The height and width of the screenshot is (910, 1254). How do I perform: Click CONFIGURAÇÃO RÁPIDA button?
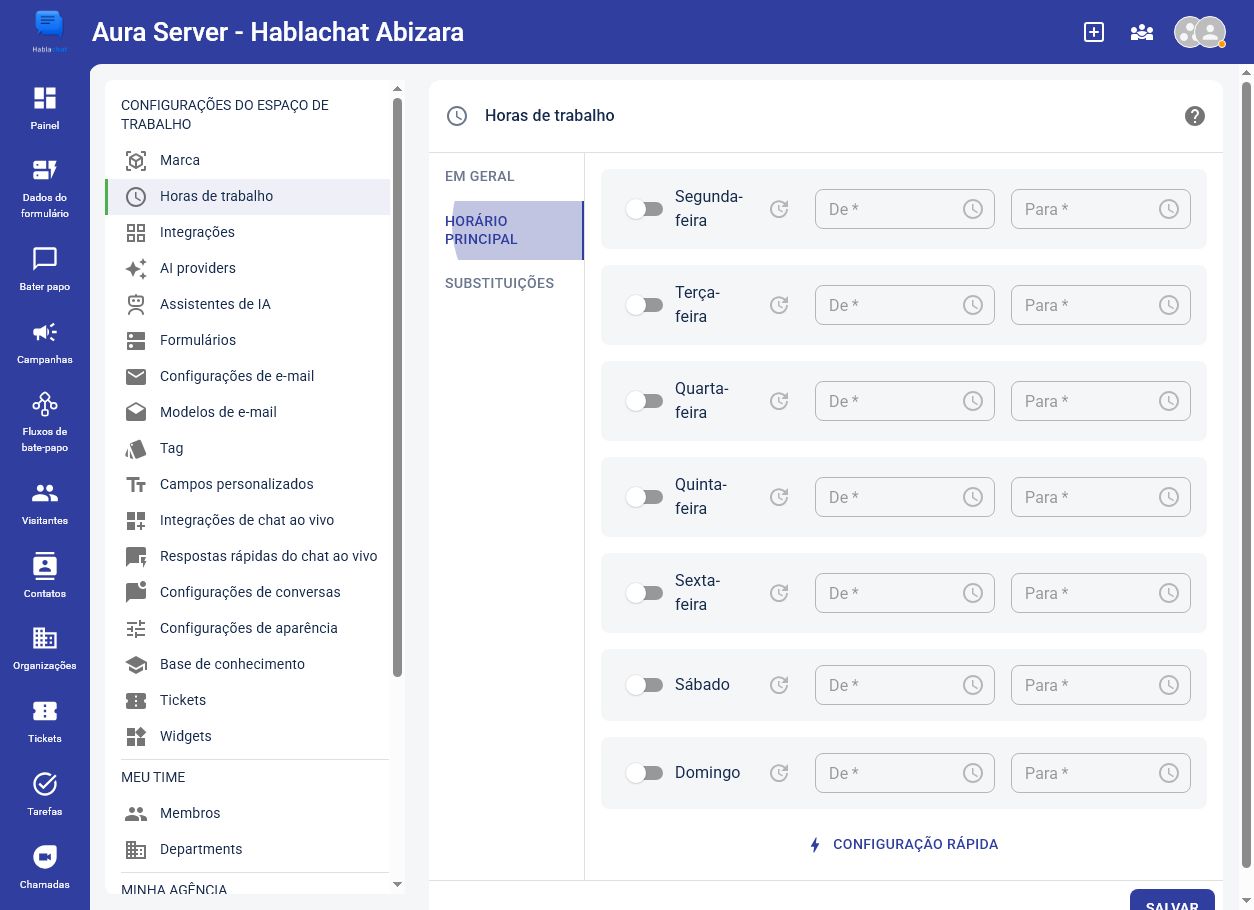coord(904,844)
